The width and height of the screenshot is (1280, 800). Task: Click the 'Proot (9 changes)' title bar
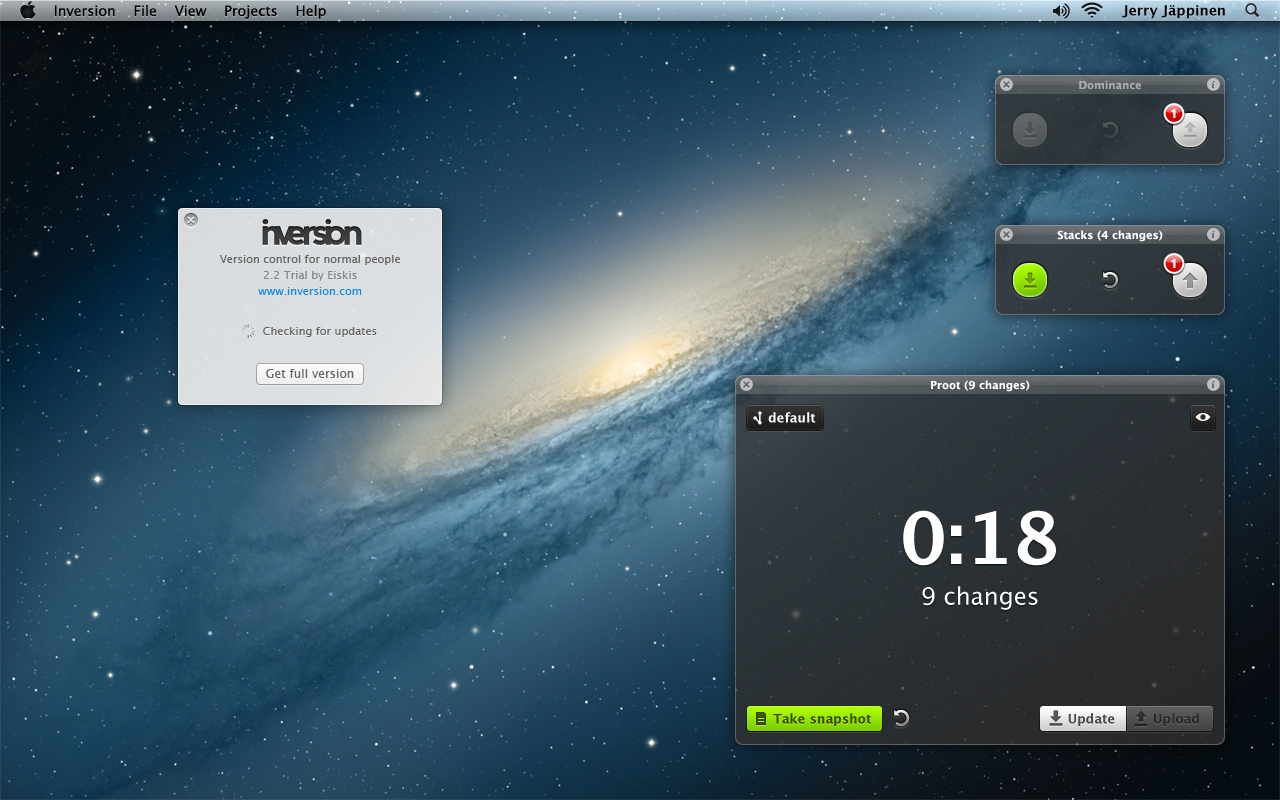pos(979,385)
